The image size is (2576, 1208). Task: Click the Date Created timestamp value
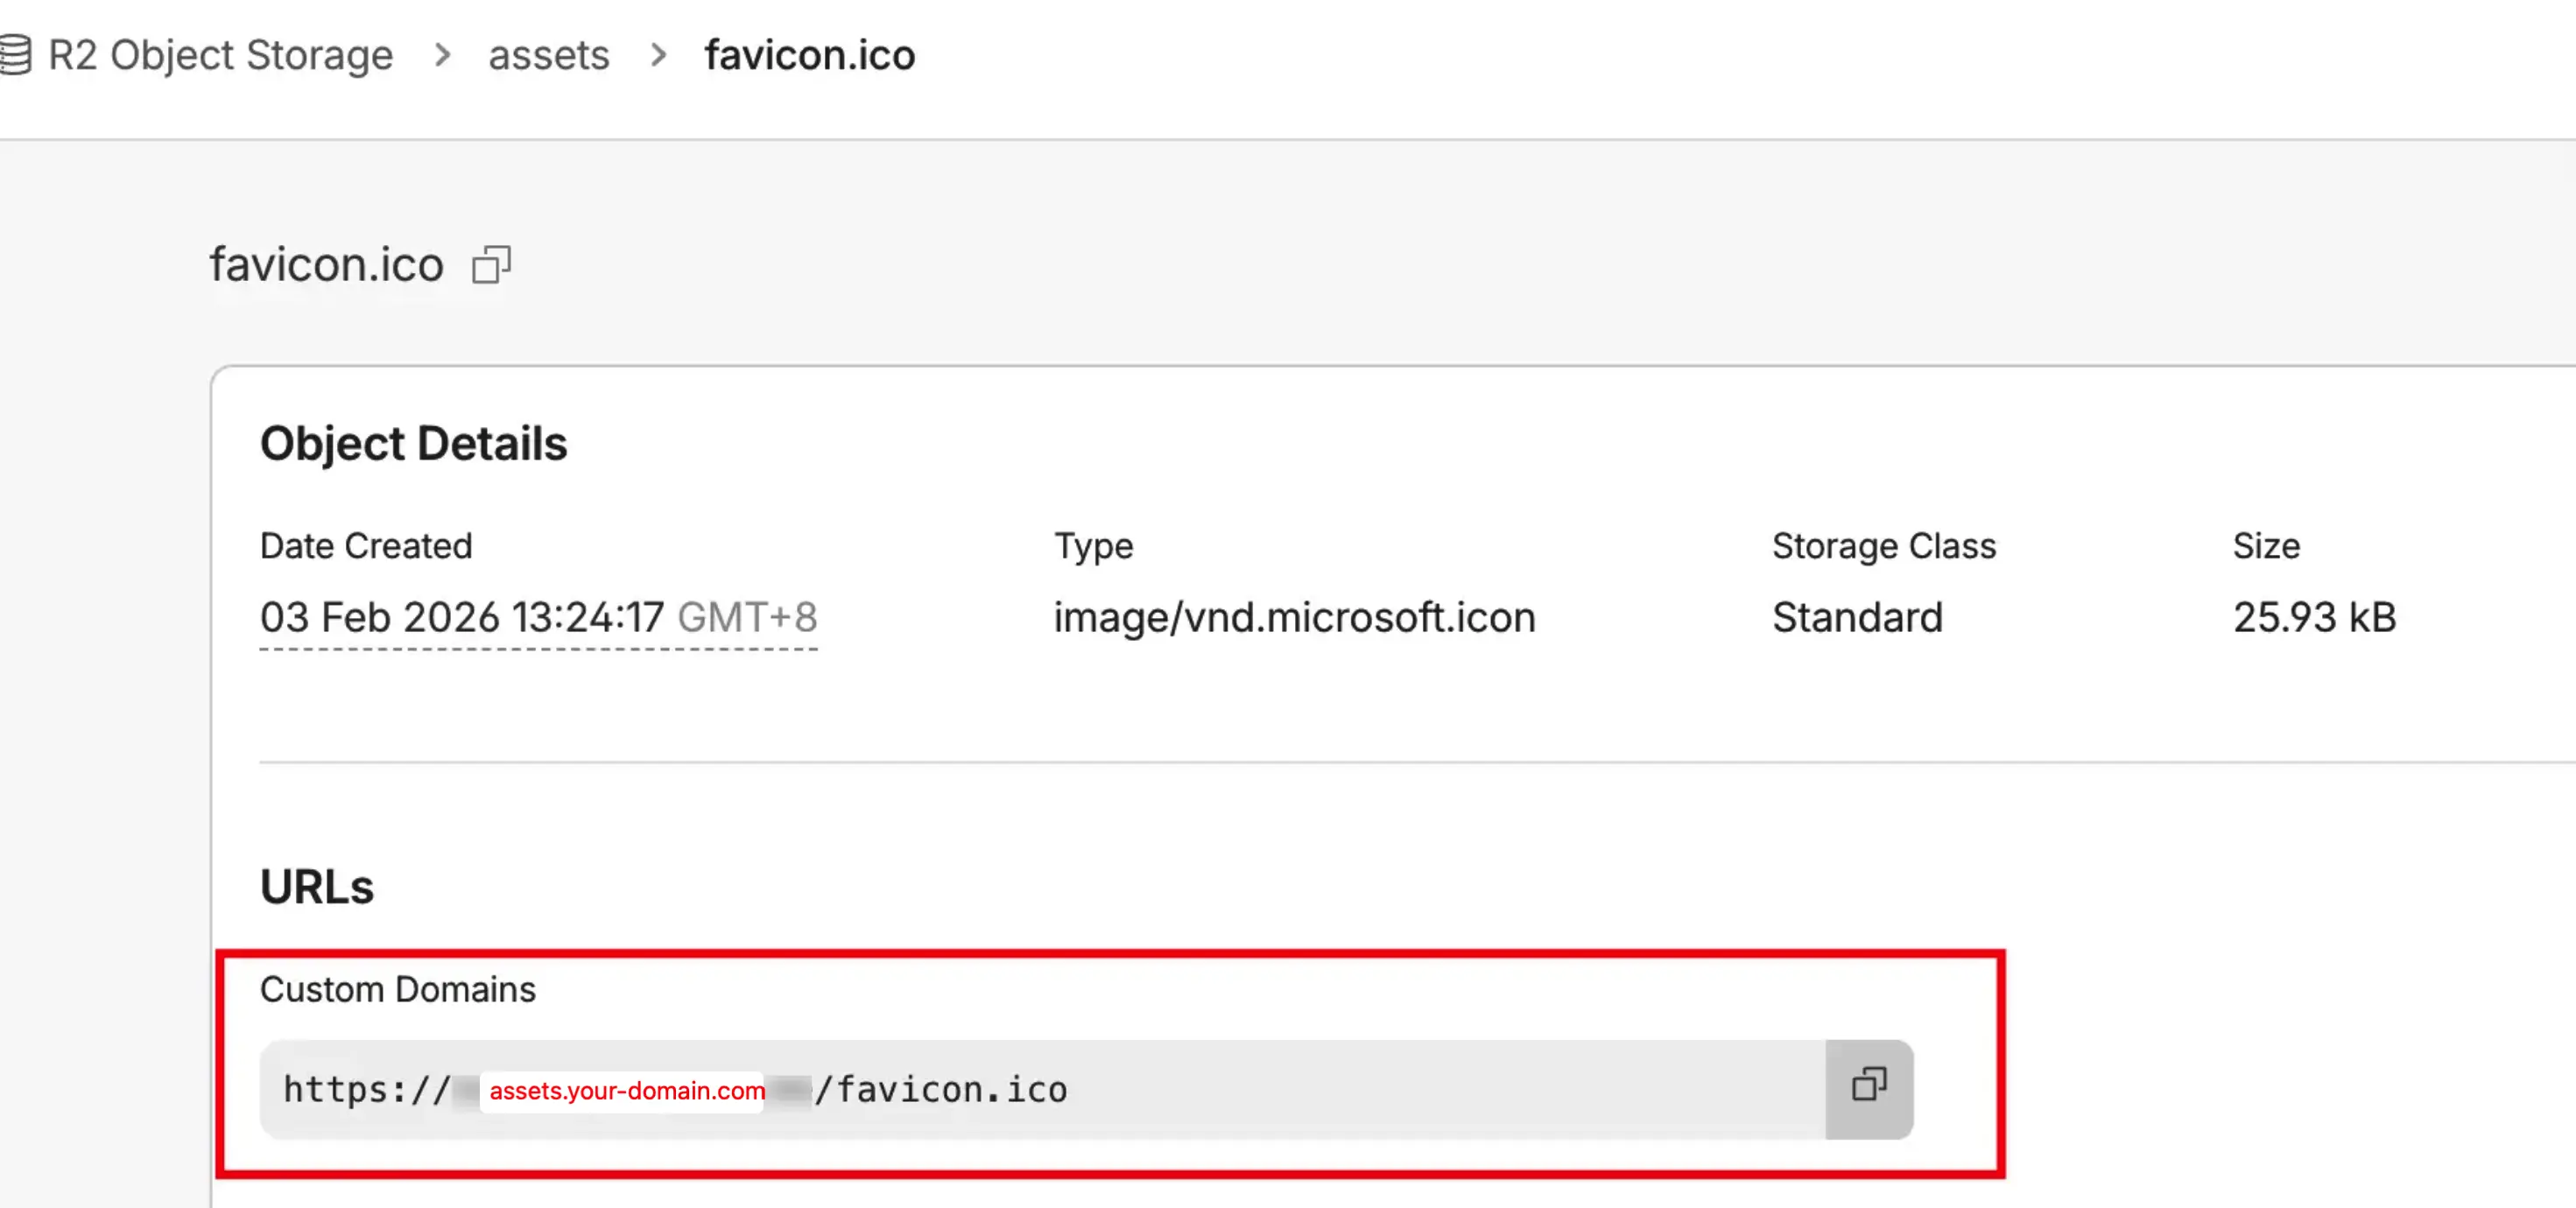461,617
